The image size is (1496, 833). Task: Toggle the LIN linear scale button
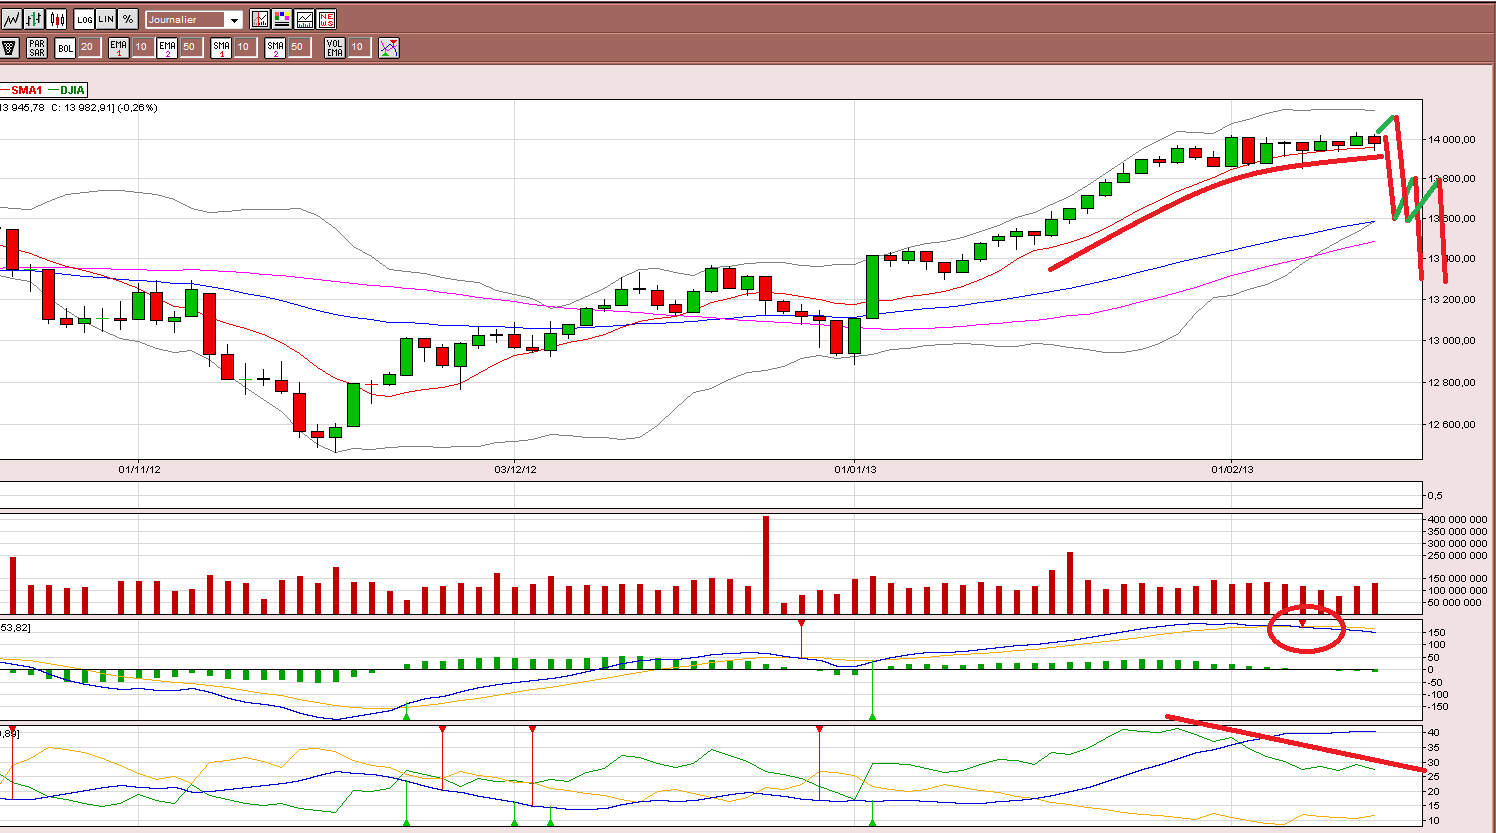(x=106, y=19)
